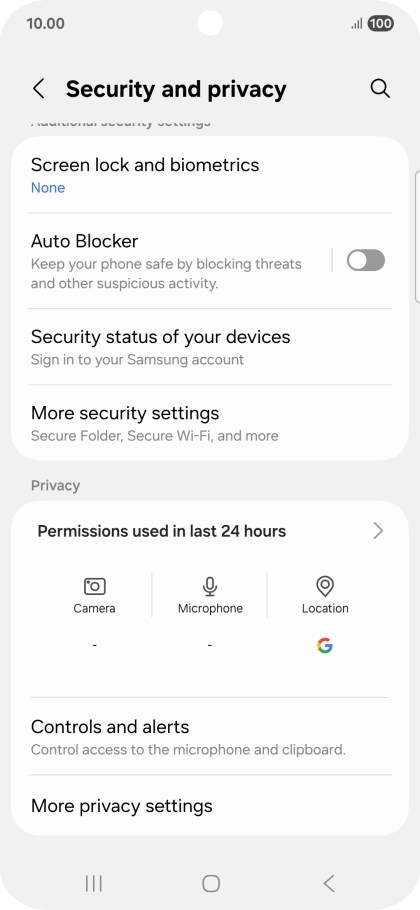Tap the blue None status link
Image resolution: width=420 pixels, height=910 pixels.
pos(48,187)
